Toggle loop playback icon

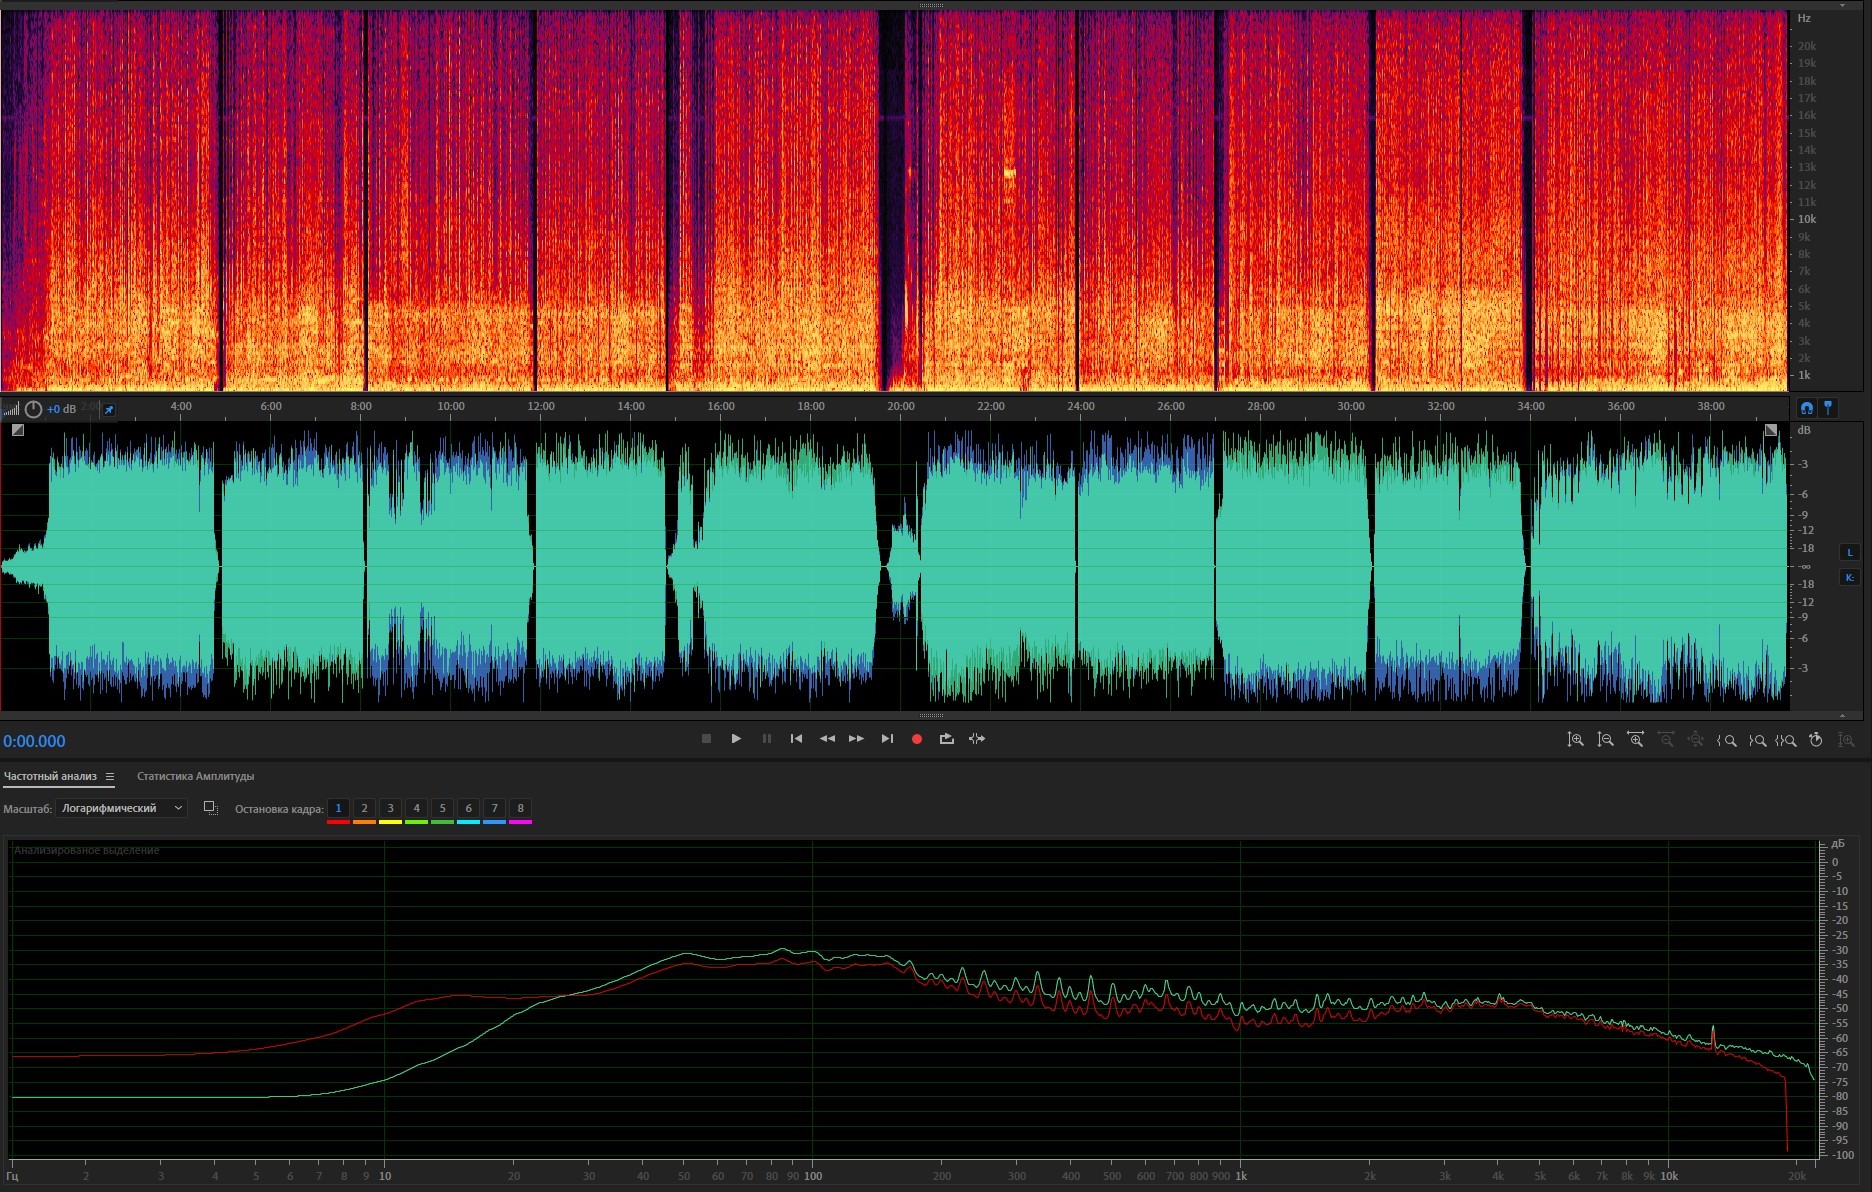[x=946, y=739]
